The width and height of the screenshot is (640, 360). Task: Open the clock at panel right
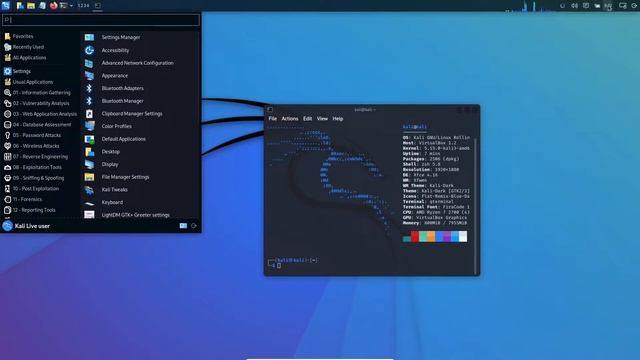[608, 6]
